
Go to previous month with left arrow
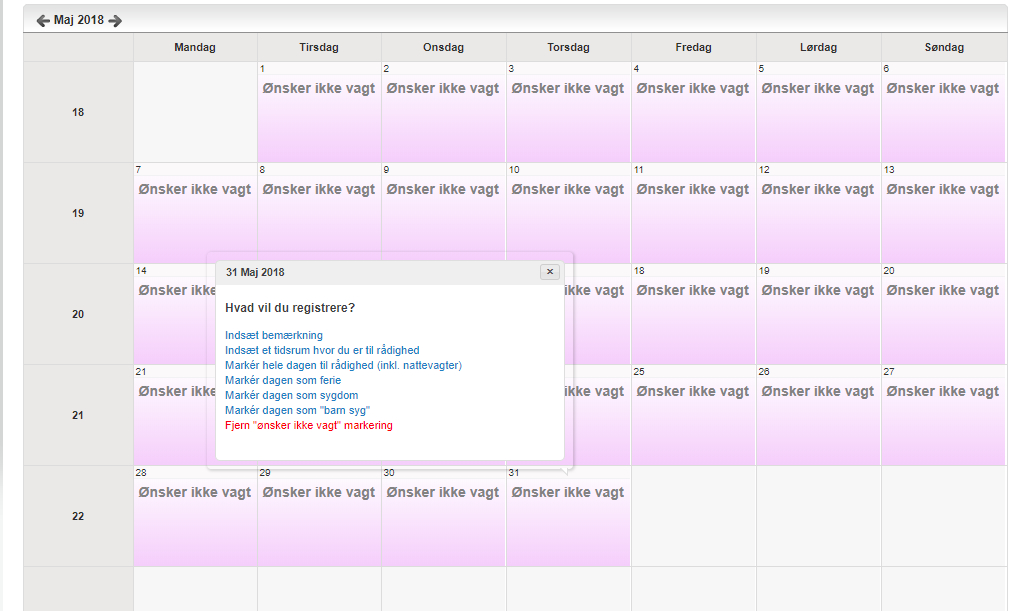43,21
